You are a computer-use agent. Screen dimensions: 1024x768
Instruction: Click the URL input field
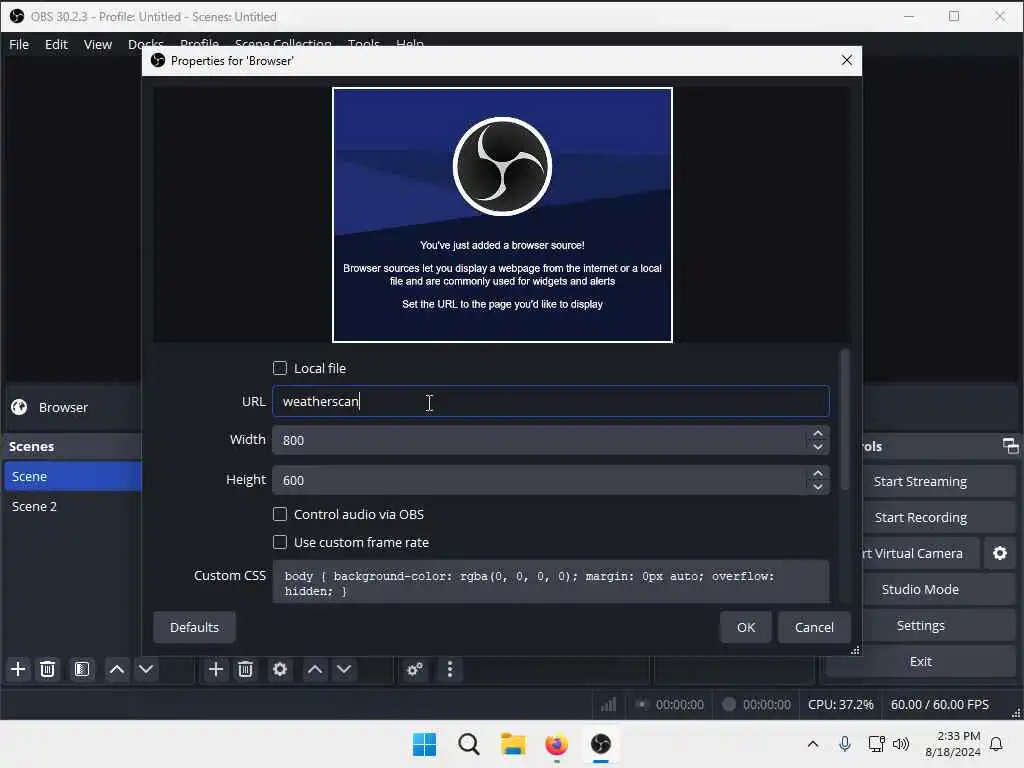(x=551, y=402)
